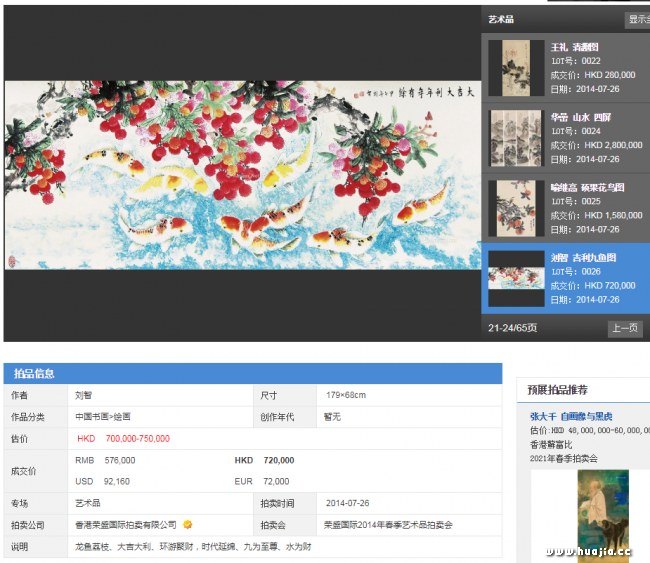Click the category text 中国书画>绘画
This screenshot has height=563, width=650.
103,417
